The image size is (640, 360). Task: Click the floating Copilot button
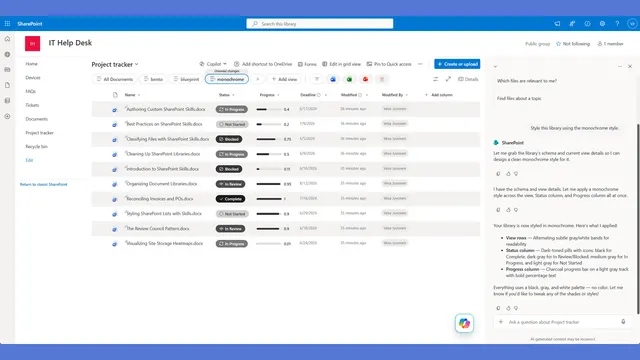(x=464, y=323)
